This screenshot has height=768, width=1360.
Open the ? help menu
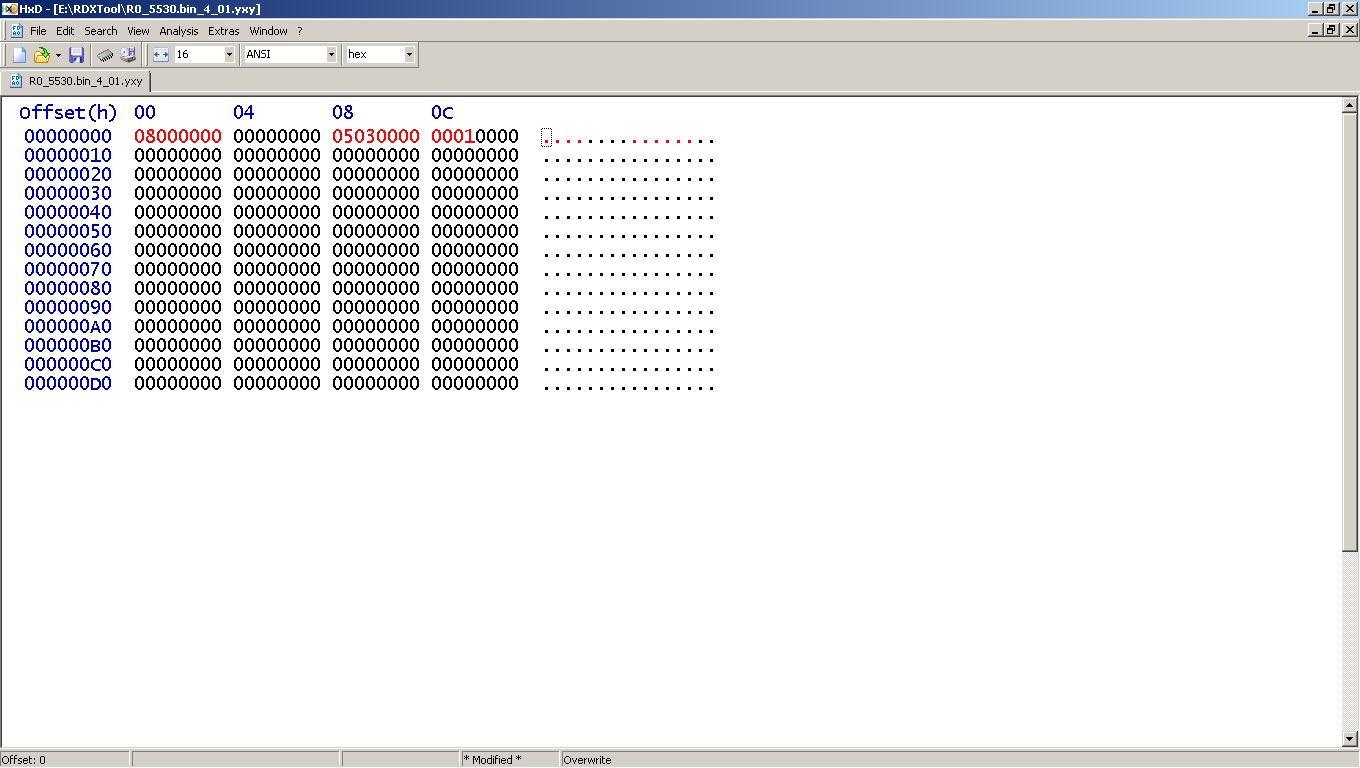[x=299, y=31]
